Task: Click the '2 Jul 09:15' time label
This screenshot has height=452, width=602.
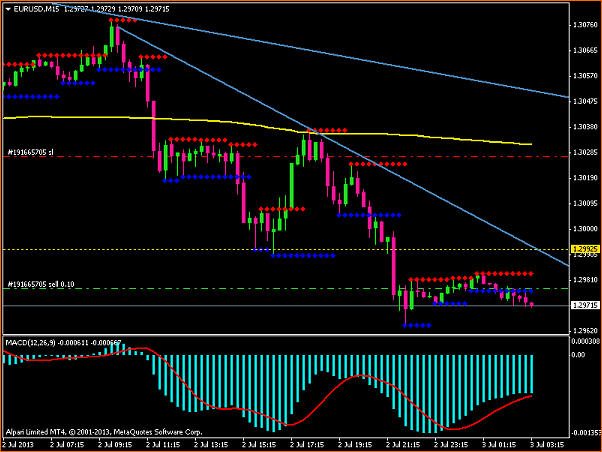Action: 115,445
